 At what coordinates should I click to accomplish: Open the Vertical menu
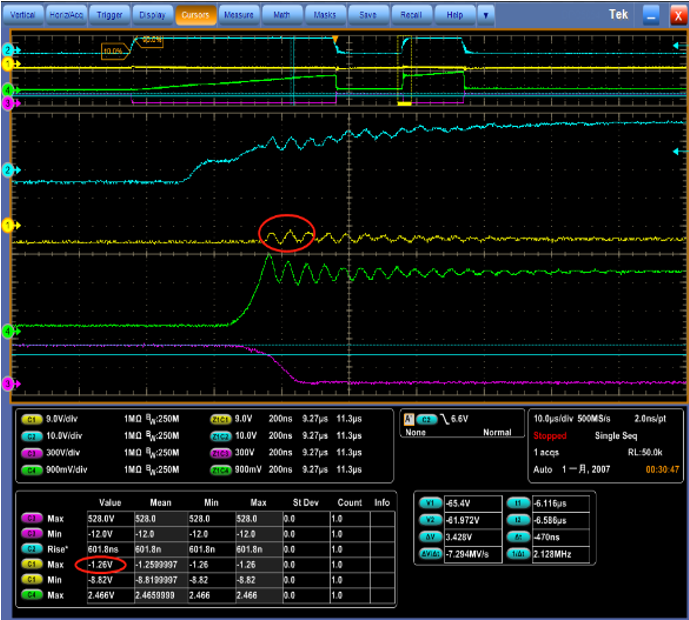(x=23, y=15)
